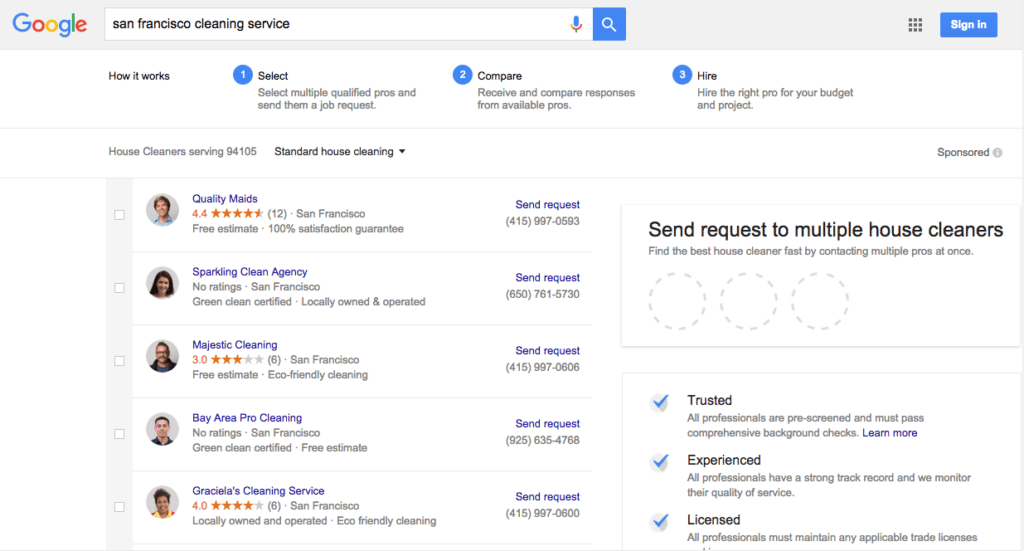Image resolution: width=1024 pixels, height=551 pixels.
Task: Click the How it works label
Action: point(138,76)
